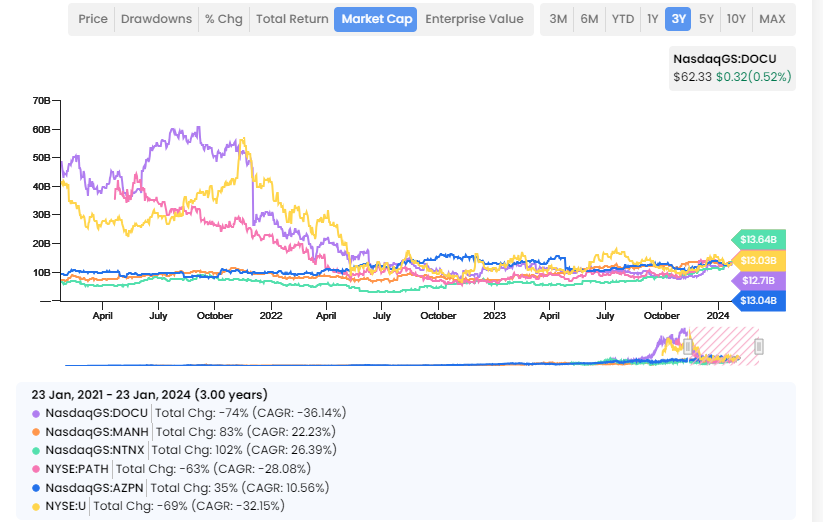Image resolution: width=823 pixels, height=522 pixels.
Task: Click the yellow NYSE:U legend dot
Action: tap(36, 507)
